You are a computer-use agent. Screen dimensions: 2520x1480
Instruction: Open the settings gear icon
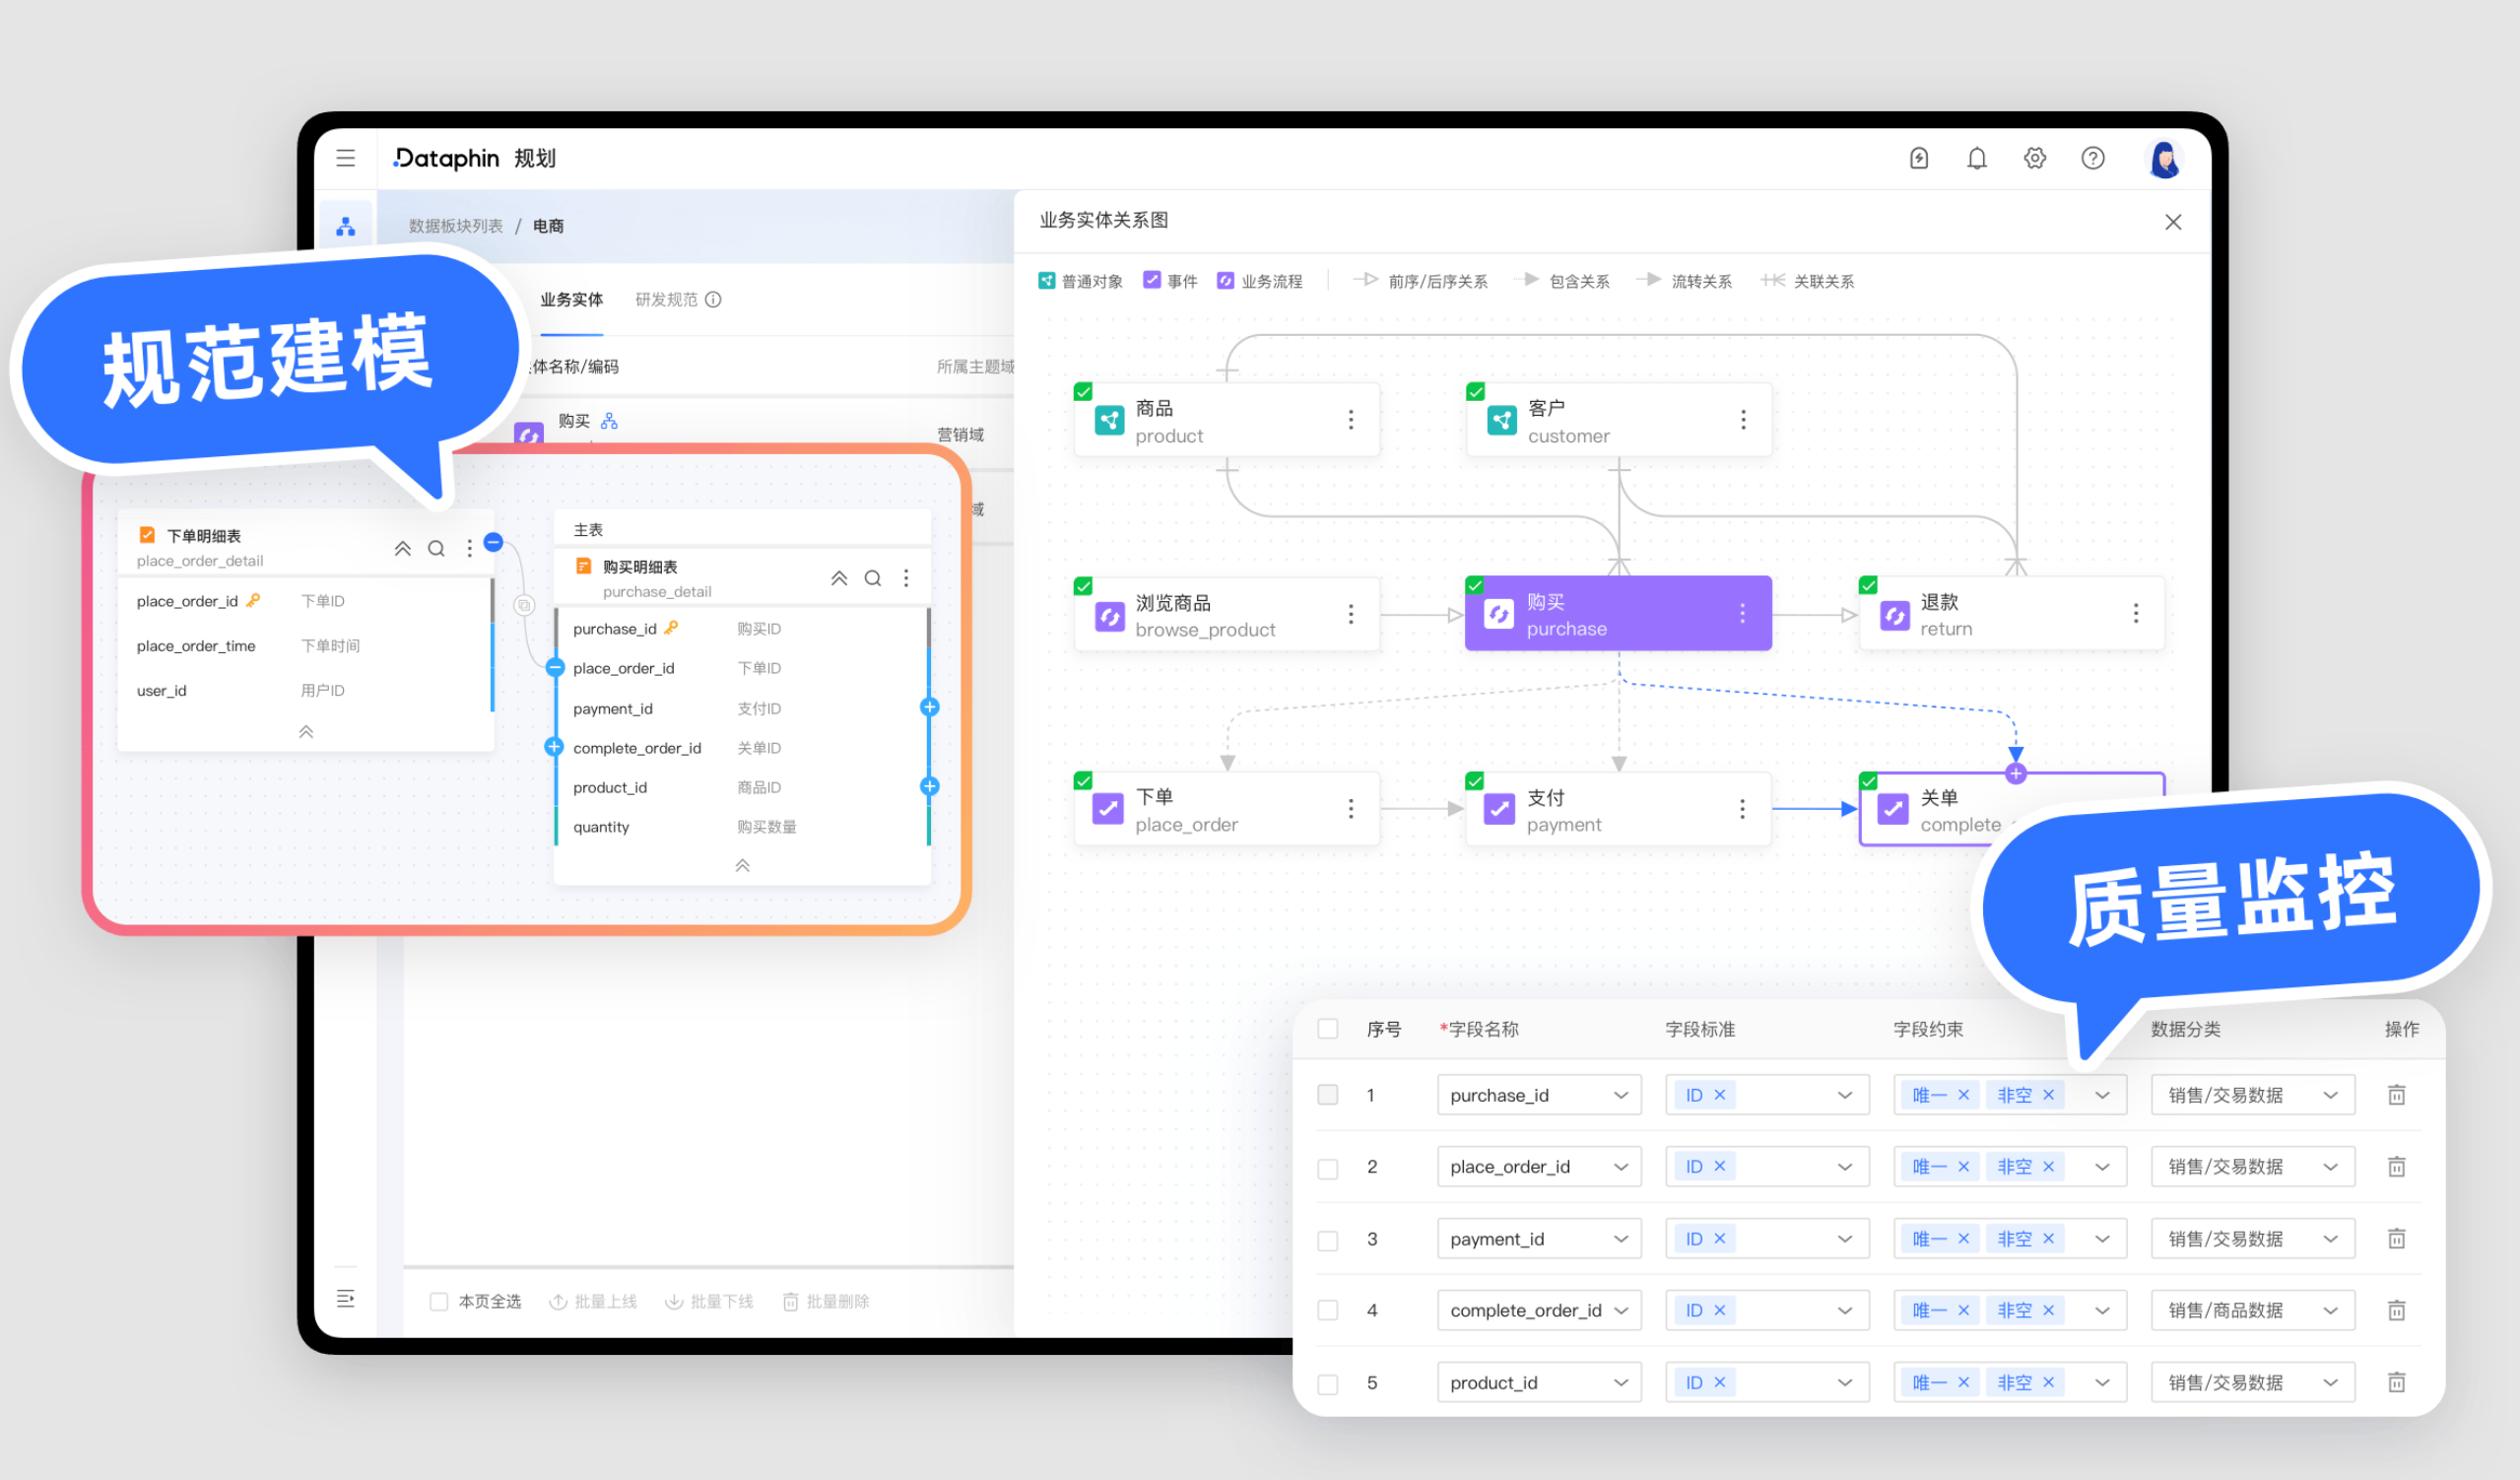point(2034,158)
